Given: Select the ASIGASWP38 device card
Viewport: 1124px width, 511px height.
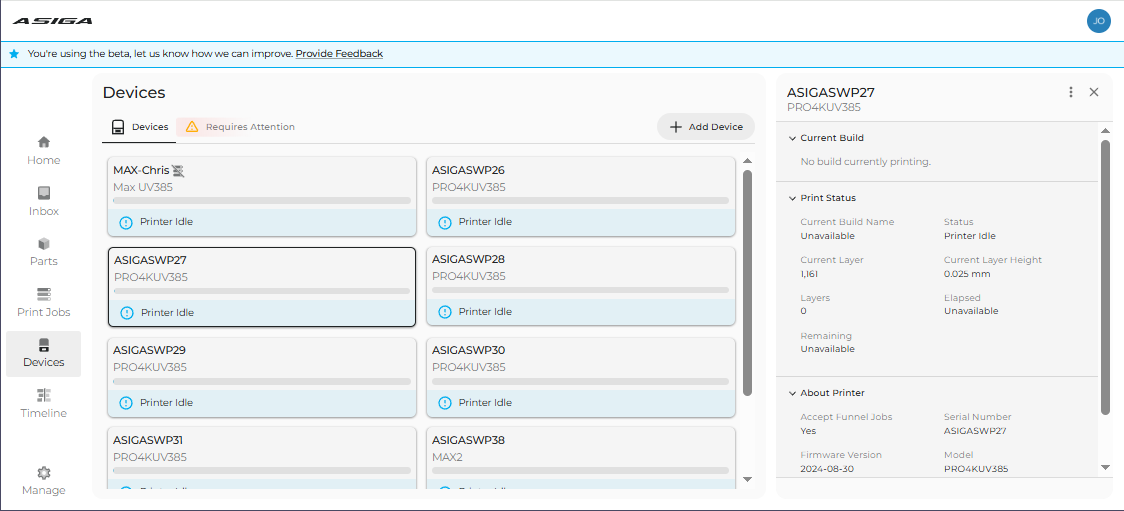Looking at the screenshot, I should pyautogui.click(x=581, y=459).
